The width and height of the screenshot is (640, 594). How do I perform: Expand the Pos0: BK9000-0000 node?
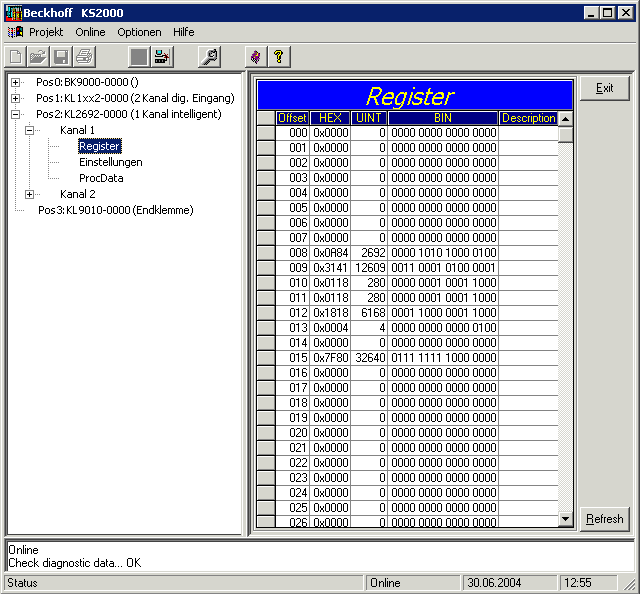16,82
